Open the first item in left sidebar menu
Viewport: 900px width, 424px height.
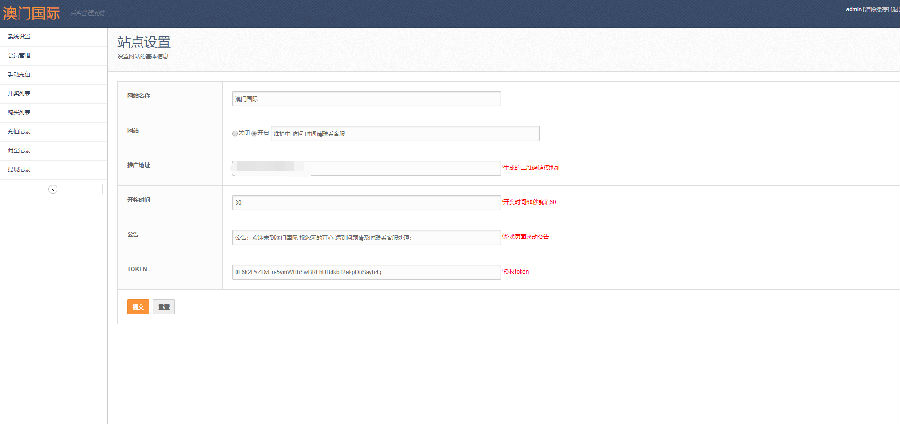coord(20,36)
